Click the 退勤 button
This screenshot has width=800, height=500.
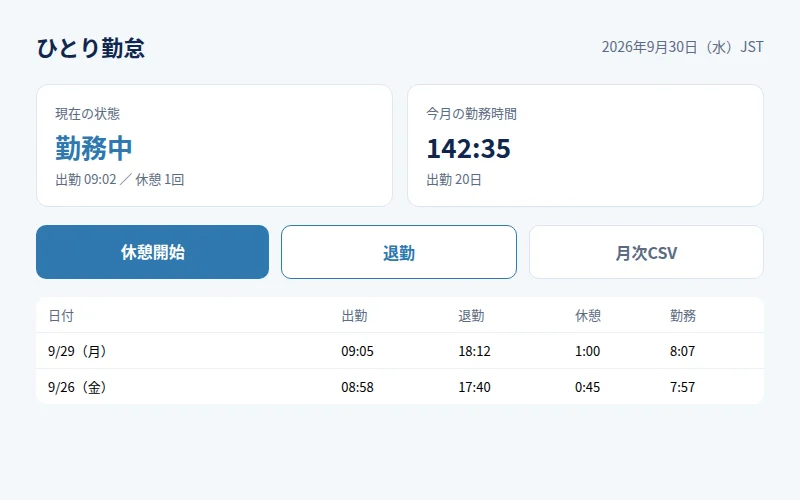click(x=399, y=252)
